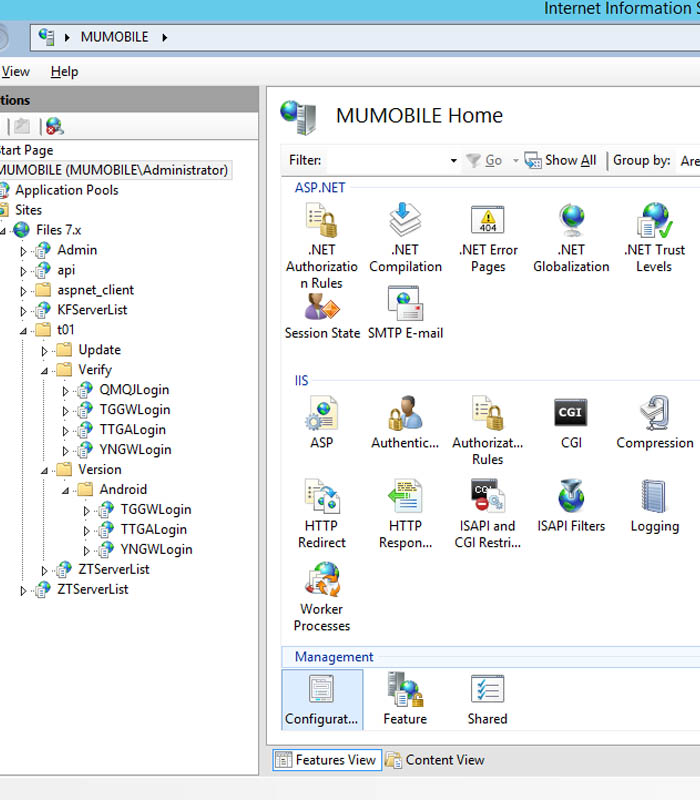Open the View menu

[15, 71]
